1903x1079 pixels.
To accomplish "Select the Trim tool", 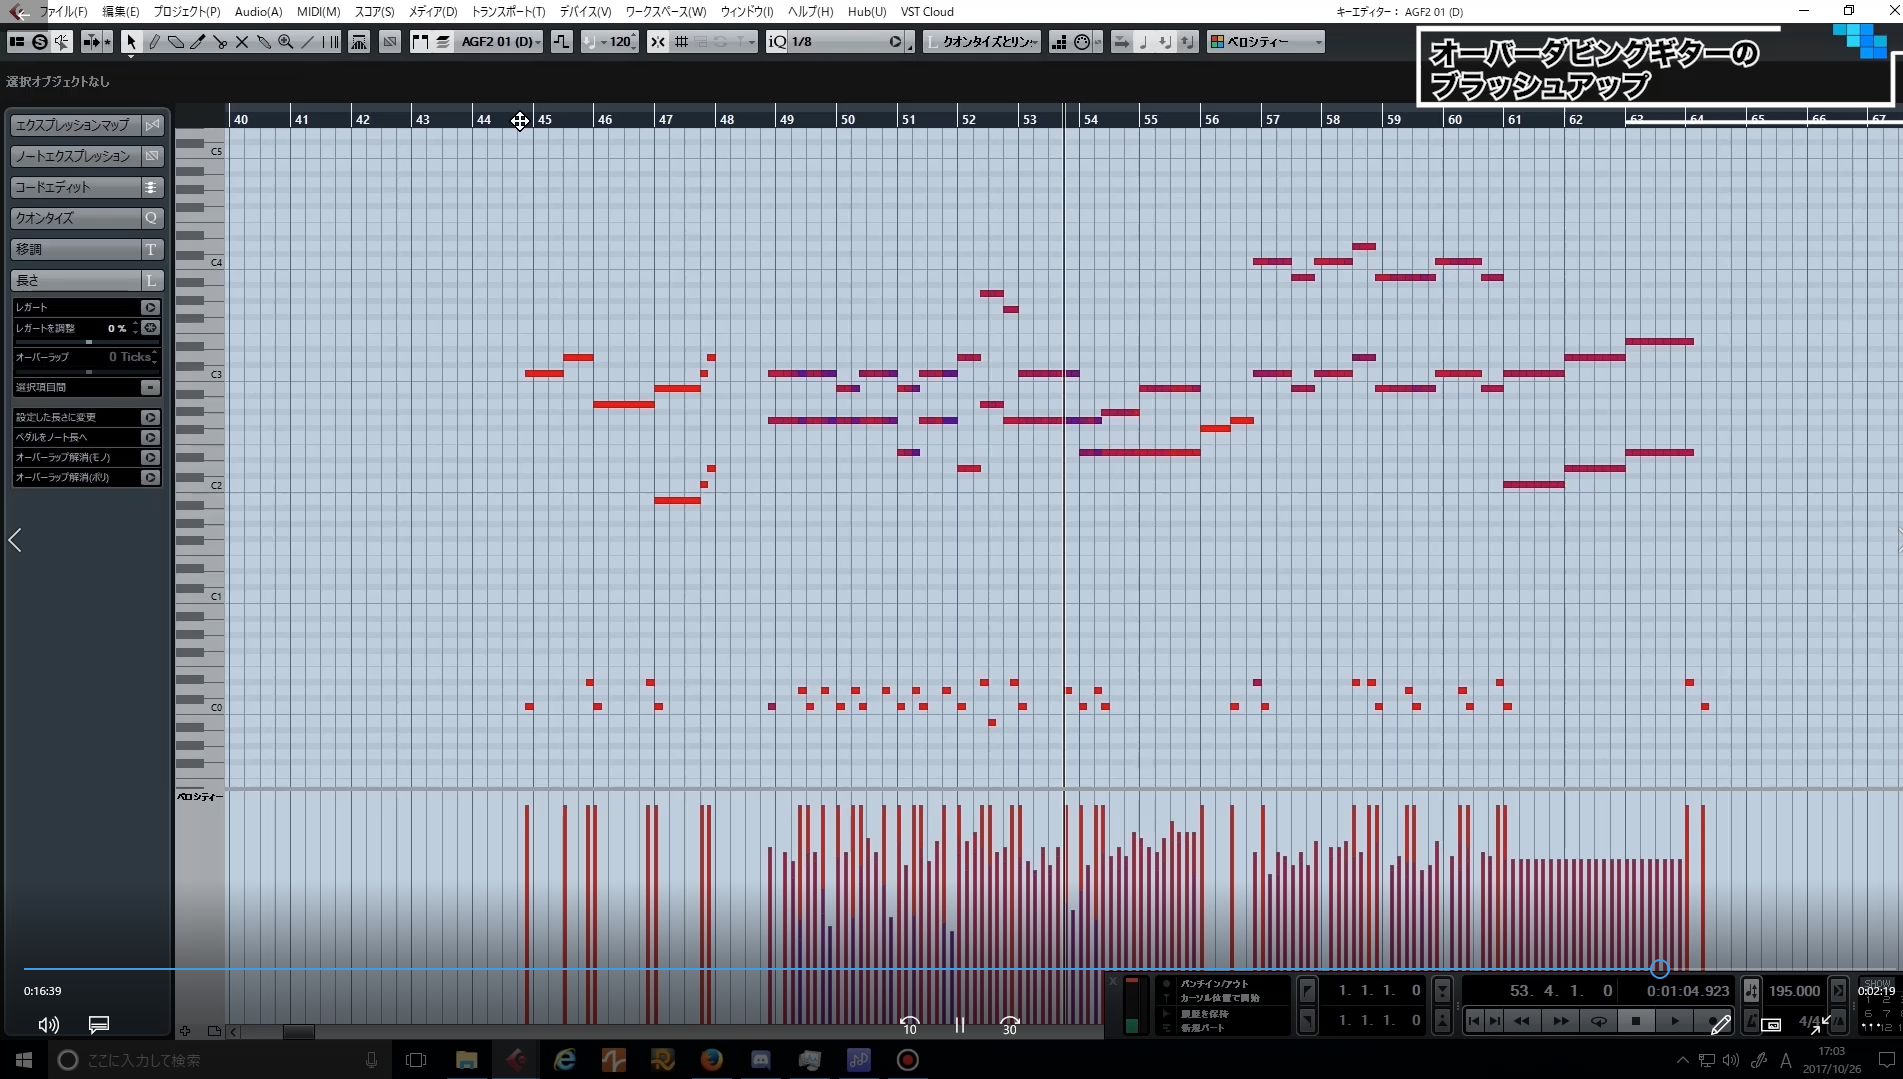I will 197,41.
